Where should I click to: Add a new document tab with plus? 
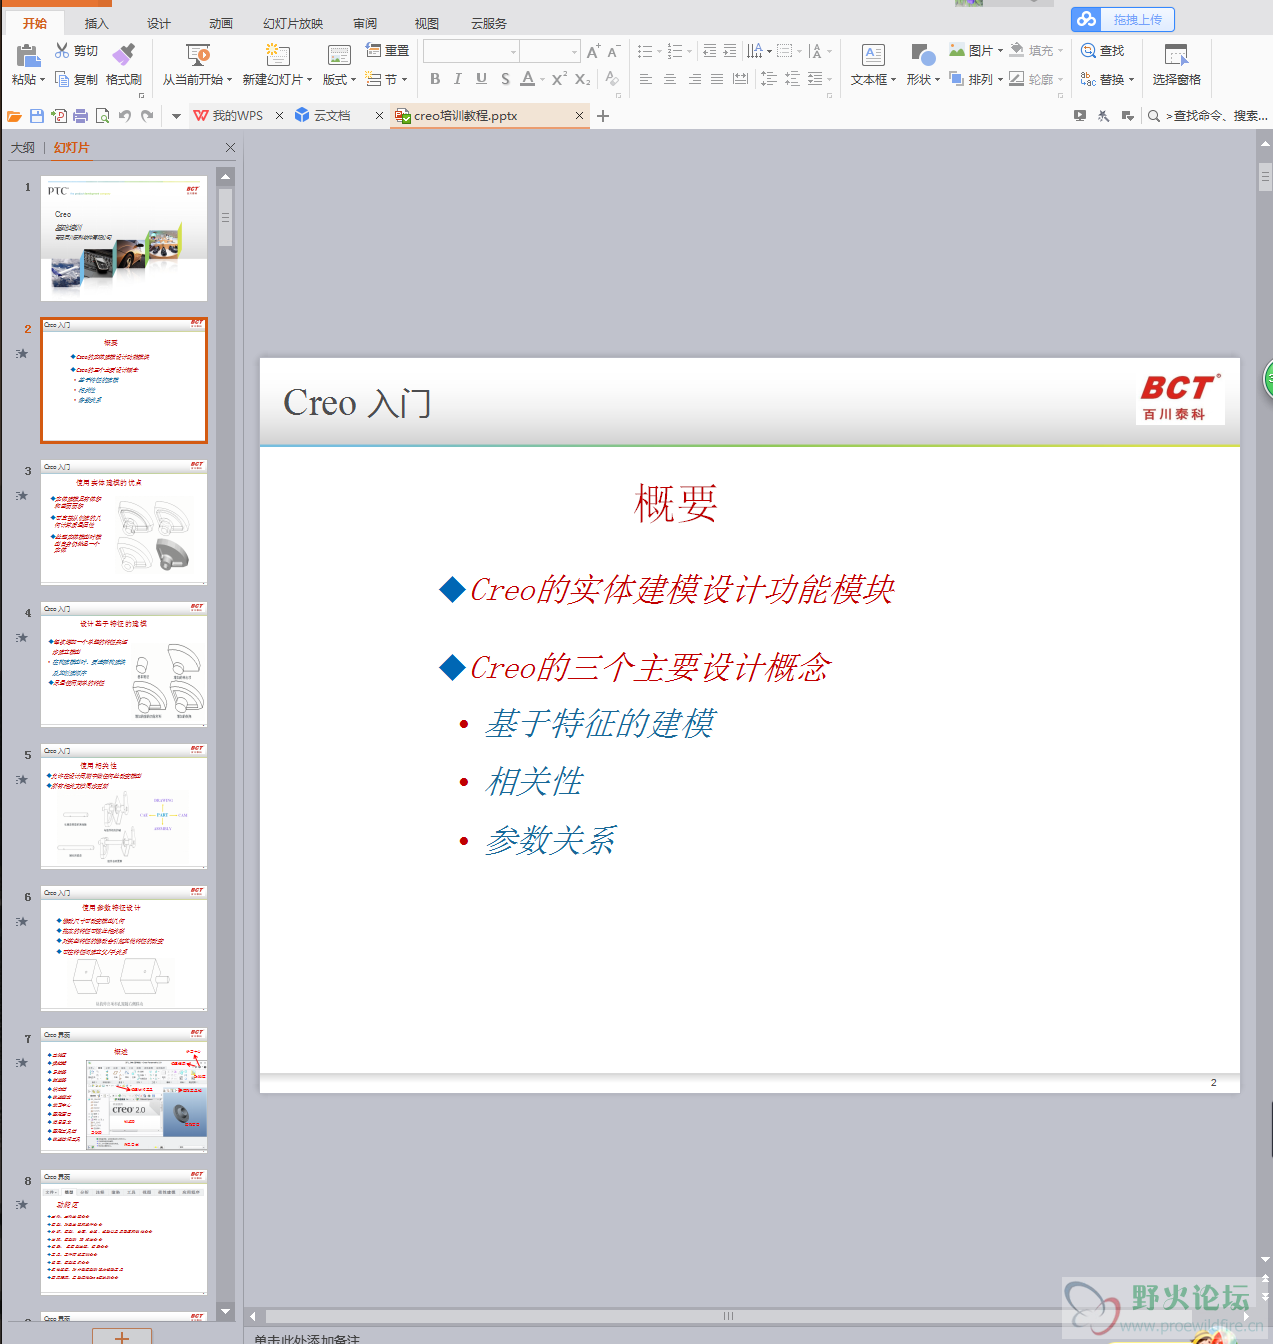[x=603, y=116]
